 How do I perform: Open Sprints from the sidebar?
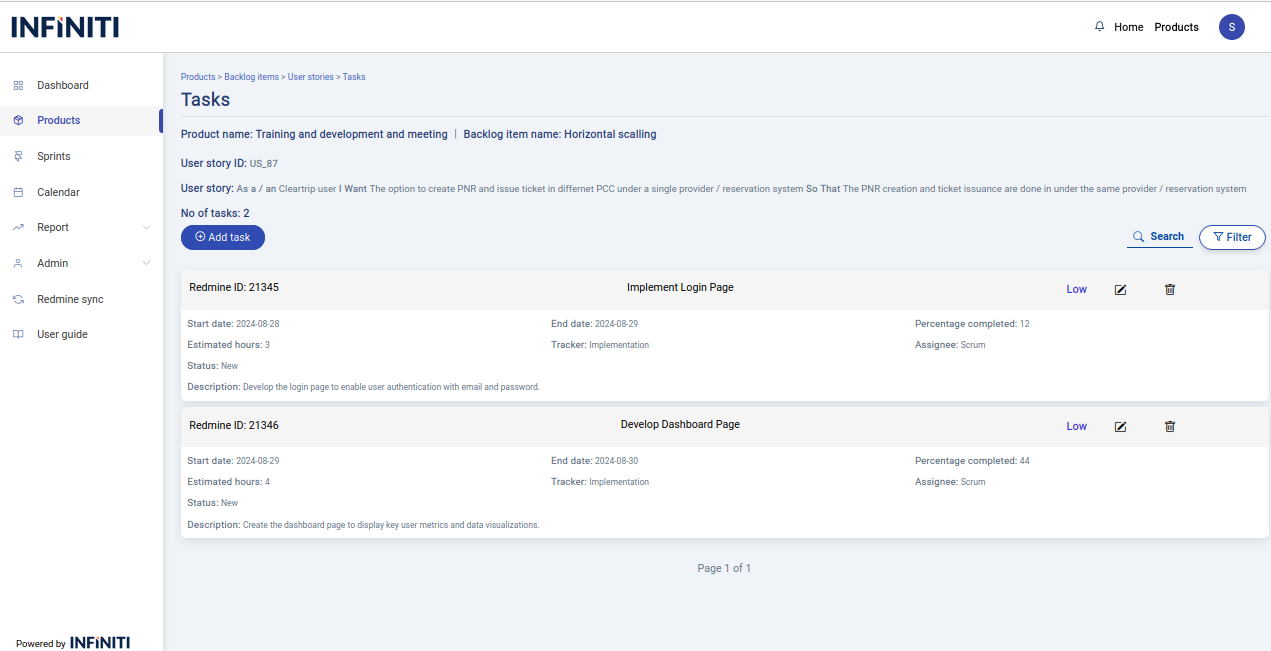tap(54, 157)
